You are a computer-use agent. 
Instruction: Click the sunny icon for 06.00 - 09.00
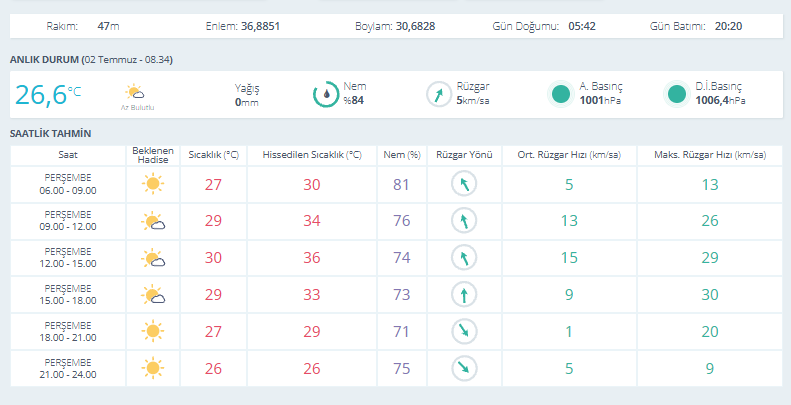[x=152, y=184]
